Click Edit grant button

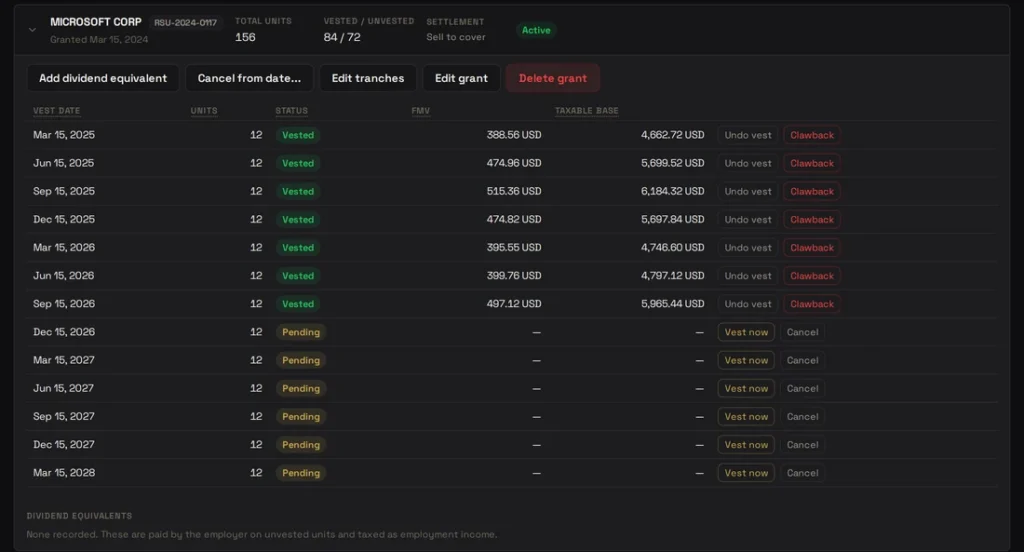pos(461,78)
